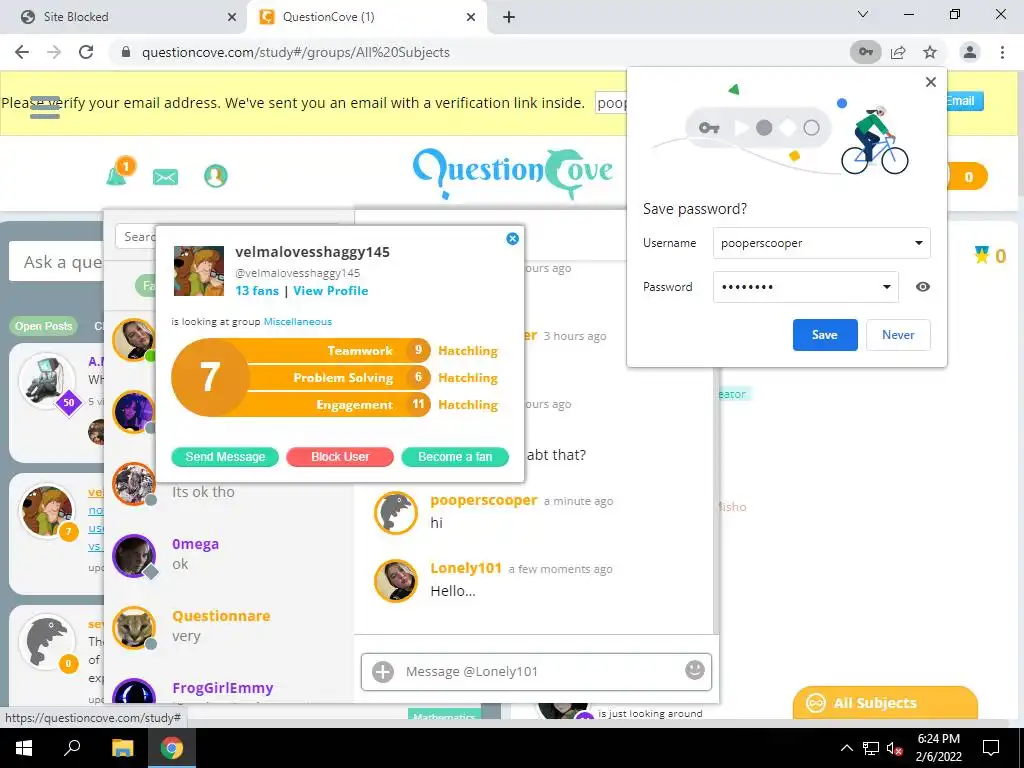
Task: Expand the Password dropdown arrow
Action: (887, 287)
